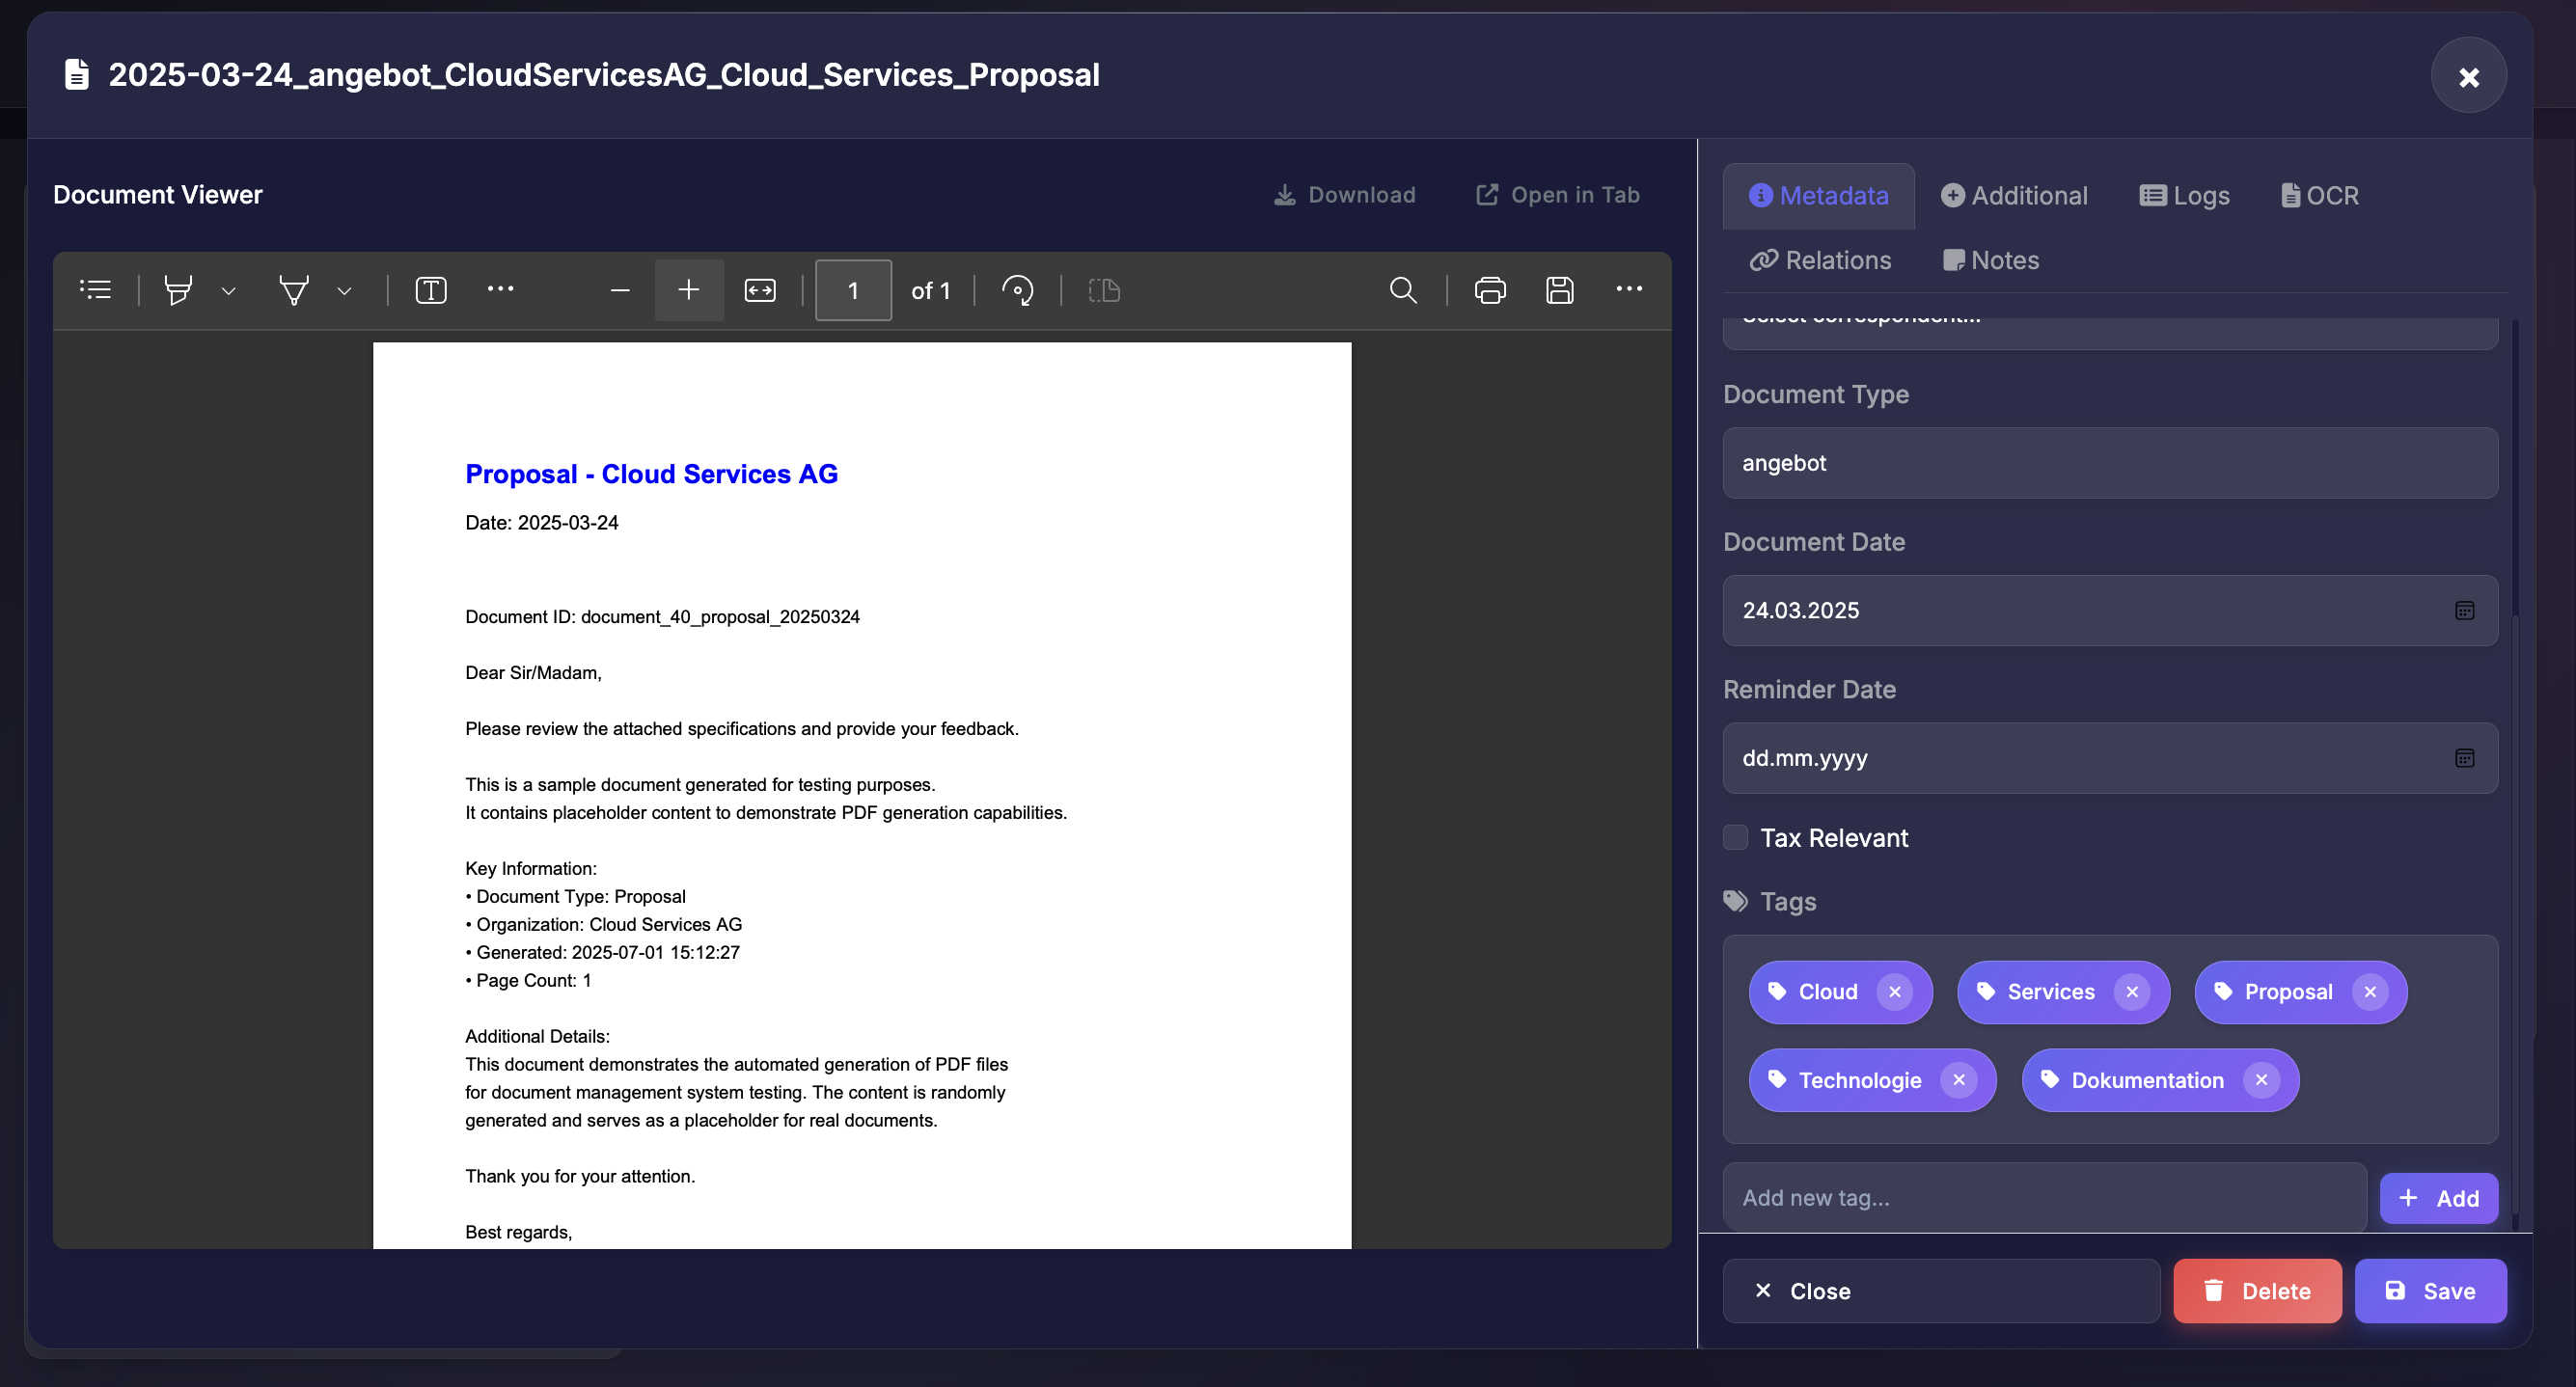Screen dimensions: 2576x1387
Task: Click the page view layout icon
Action: coord(1104,290)
